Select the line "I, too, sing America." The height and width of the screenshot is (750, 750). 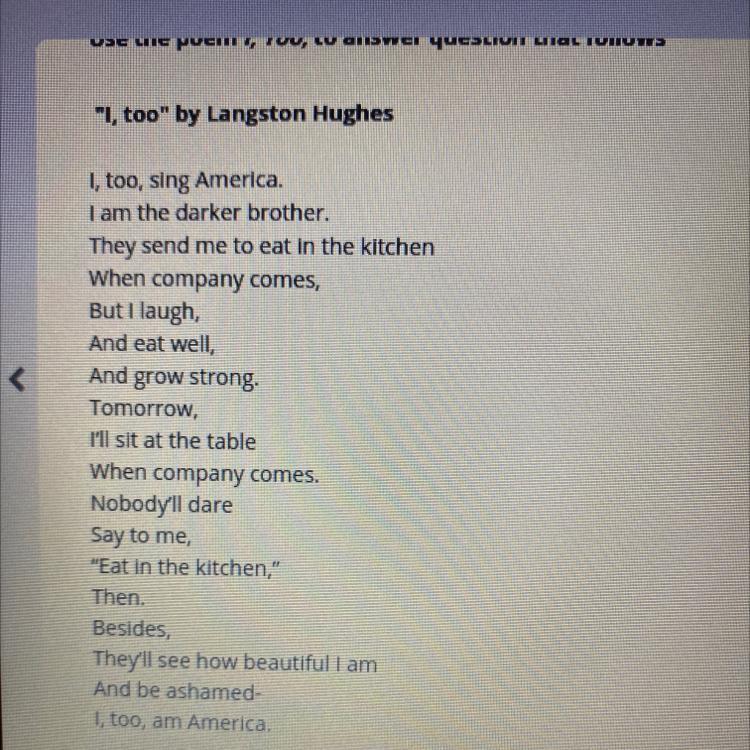(186, 181)
